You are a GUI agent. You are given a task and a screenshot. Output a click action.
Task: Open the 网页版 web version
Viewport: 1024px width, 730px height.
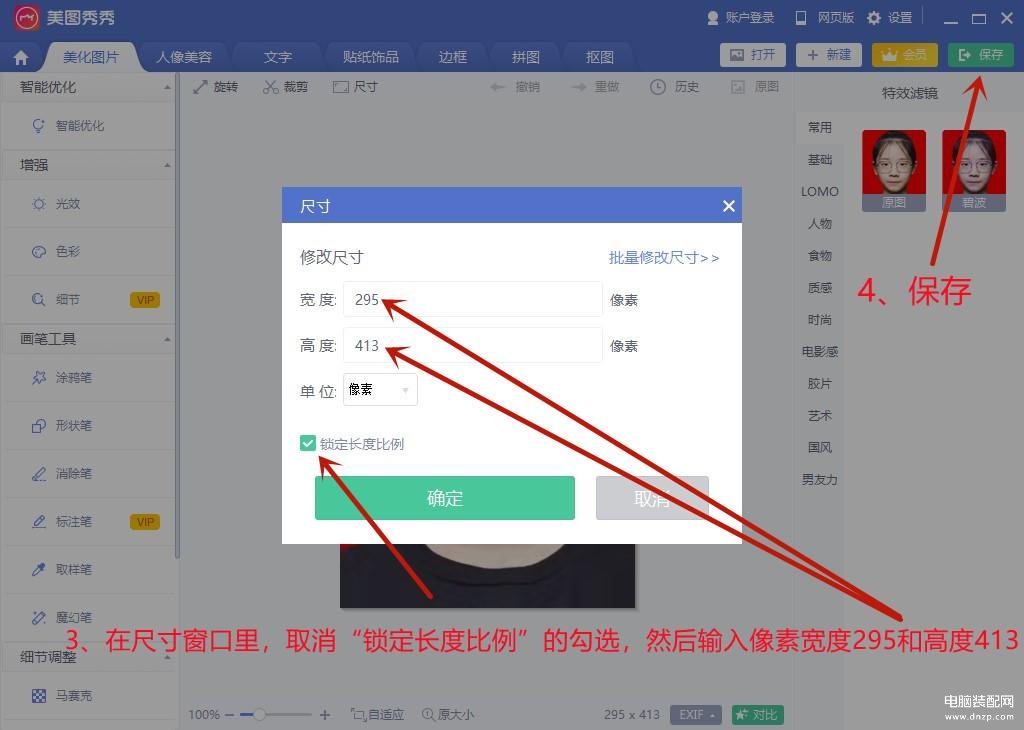click(824, 18)
